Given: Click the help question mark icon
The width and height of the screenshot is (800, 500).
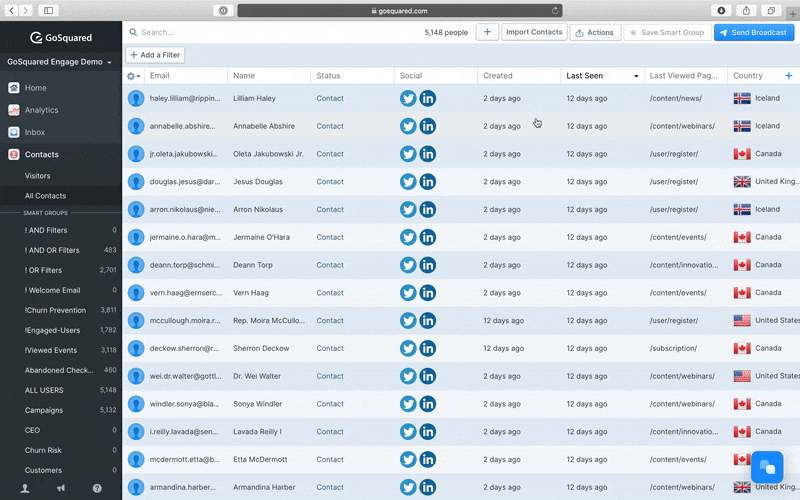Looking at the screenshot, I should click(97, 488).
